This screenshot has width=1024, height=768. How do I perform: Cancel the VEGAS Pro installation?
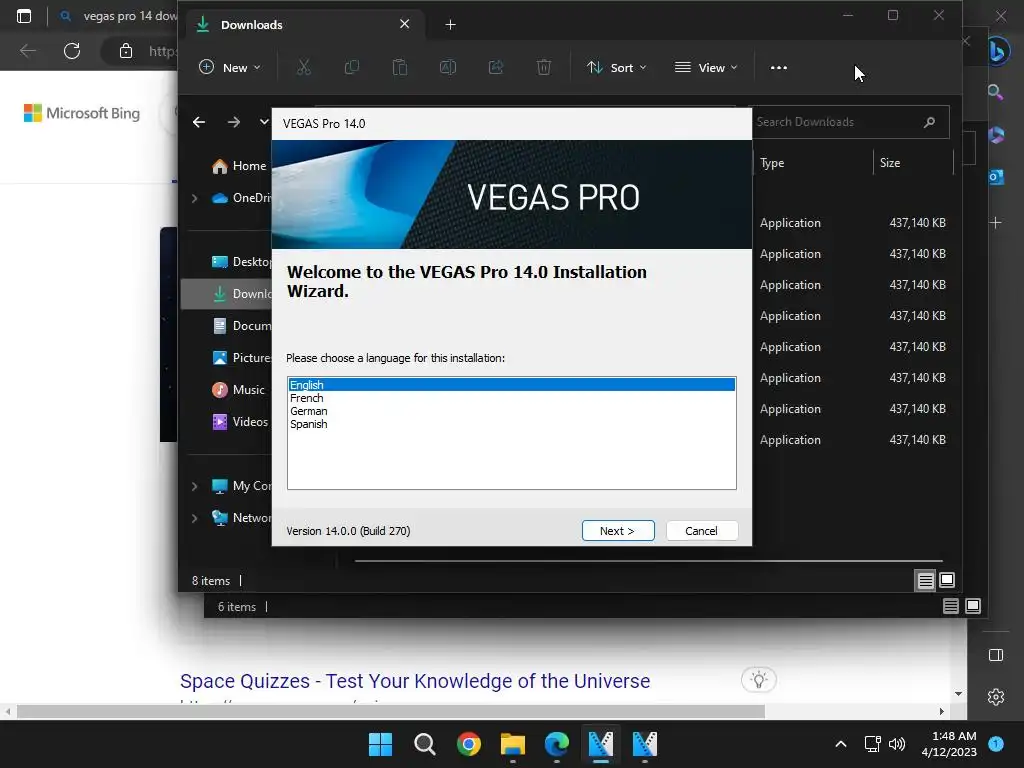(x=701, y=531)
